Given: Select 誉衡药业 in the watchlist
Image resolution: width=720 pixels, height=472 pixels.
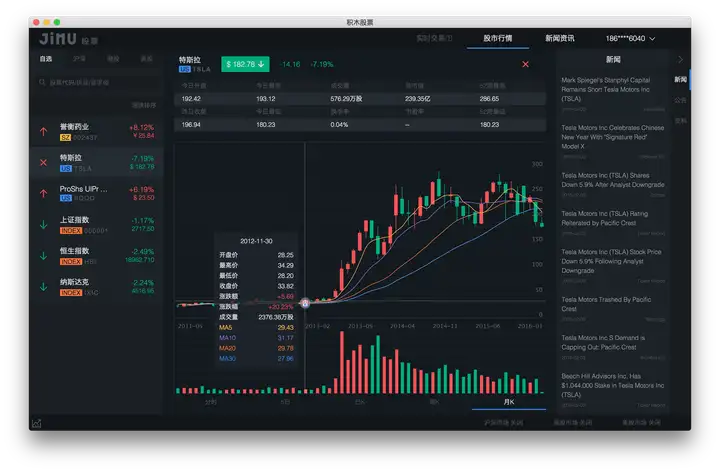Looking at the screenshot, I should 96,132.
